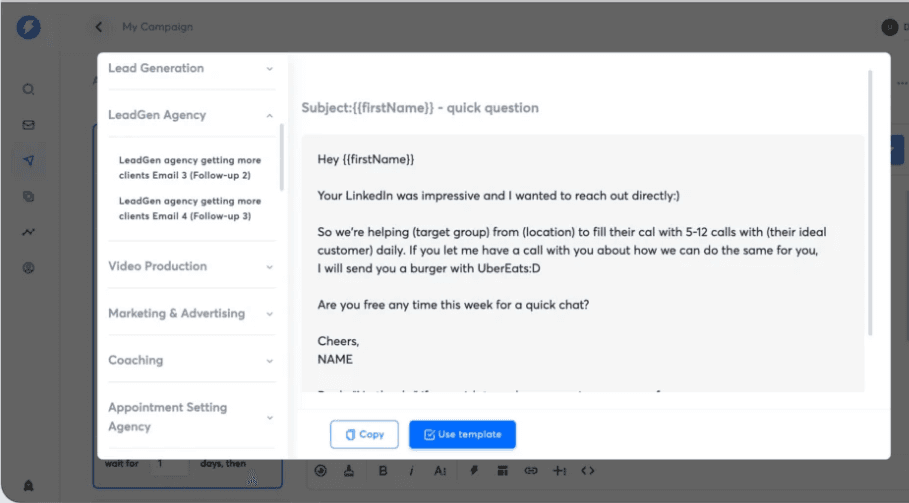This screenshot has height=503, width=909.
Task: Toggle bold formatting in editor toolbar
Action: click(383, 470)
